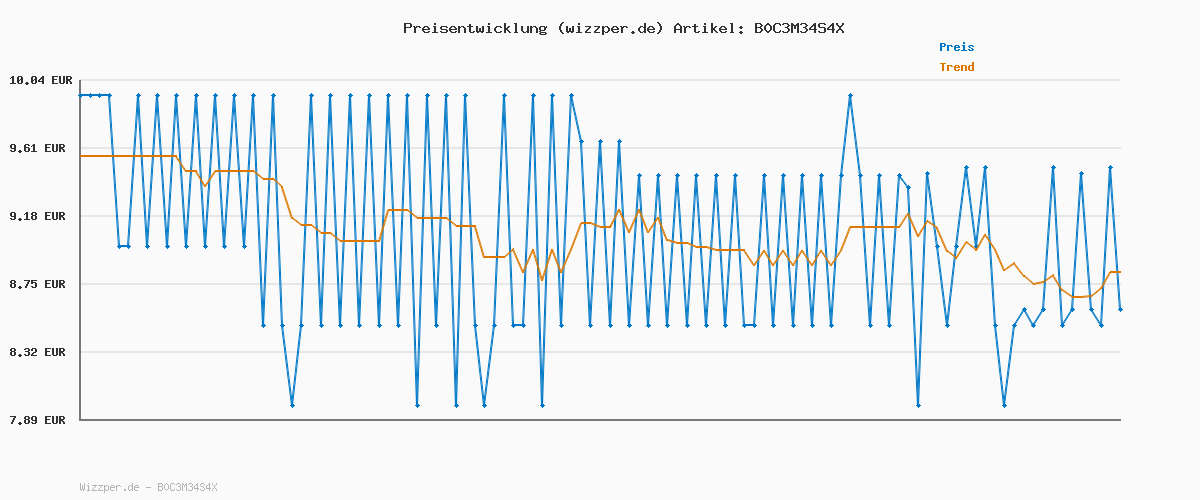
Task: Click the Wizzper.de footer watermark text
Action: [148, 487]
